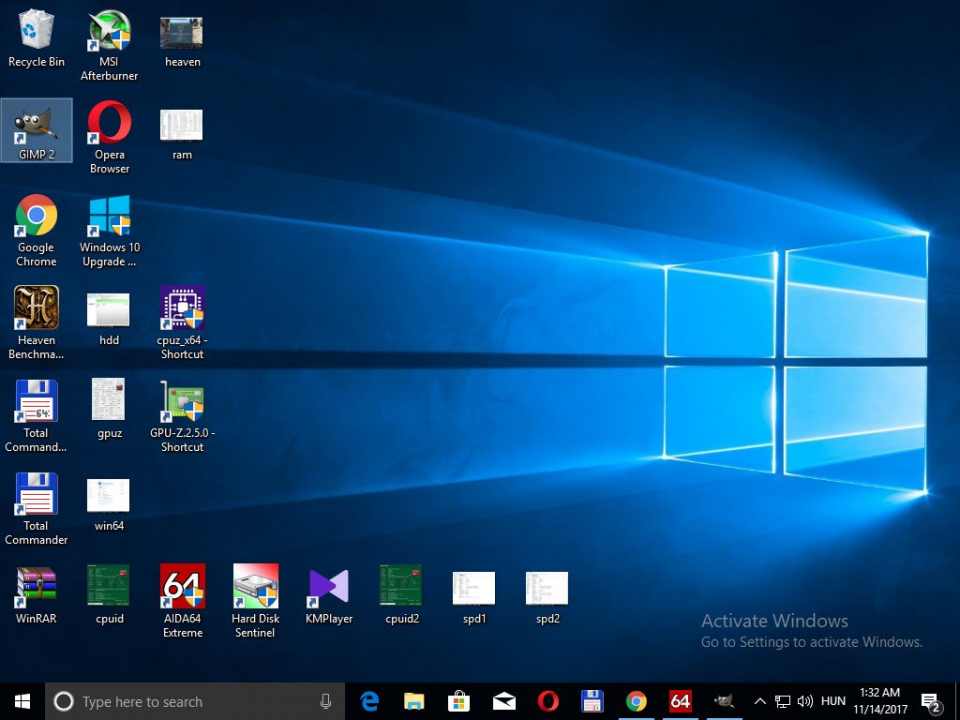The image size is (960, 720).
Task: Open the volume control tray icon
Action: pyautogui.click(x=805, y=701)
